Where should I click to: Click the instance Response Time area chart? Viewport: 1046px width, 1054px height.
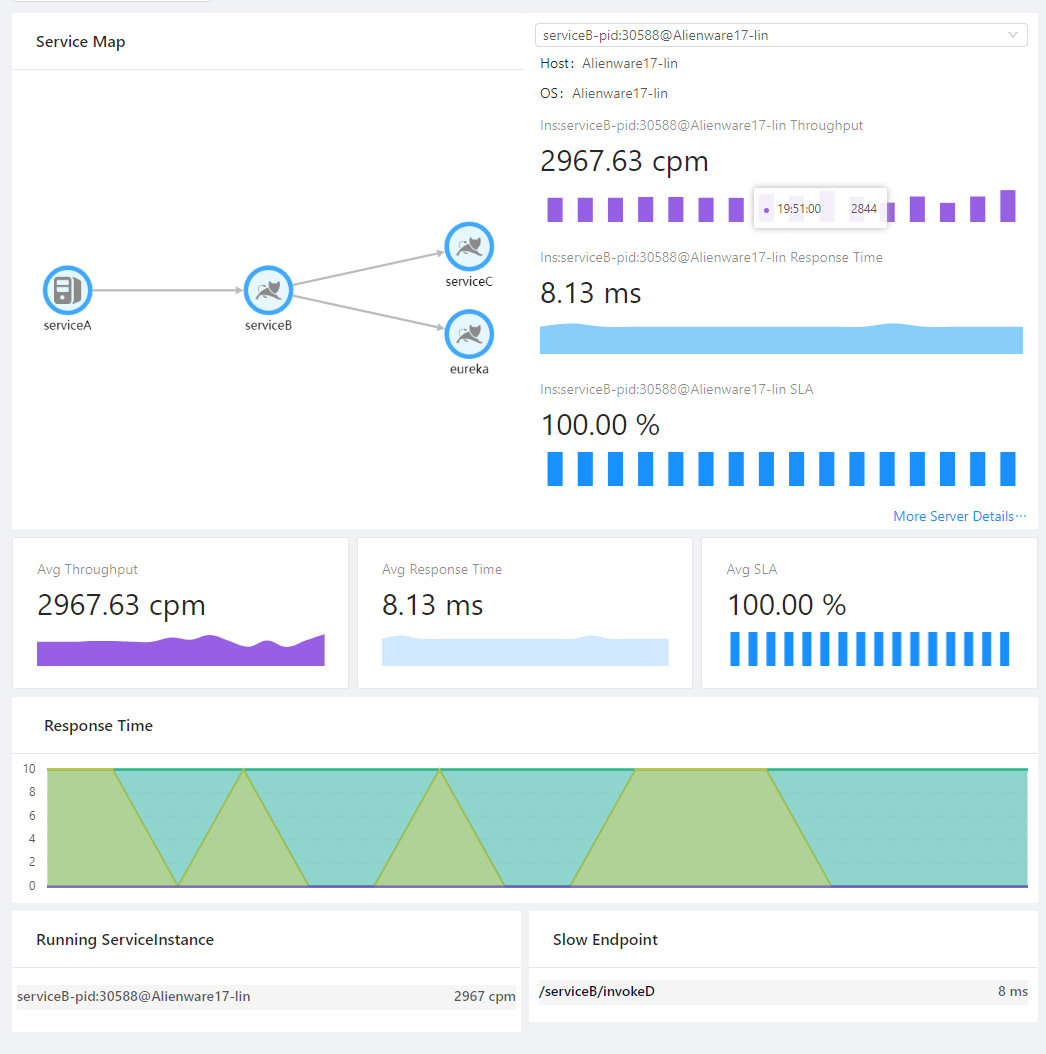tap(781, 340)
